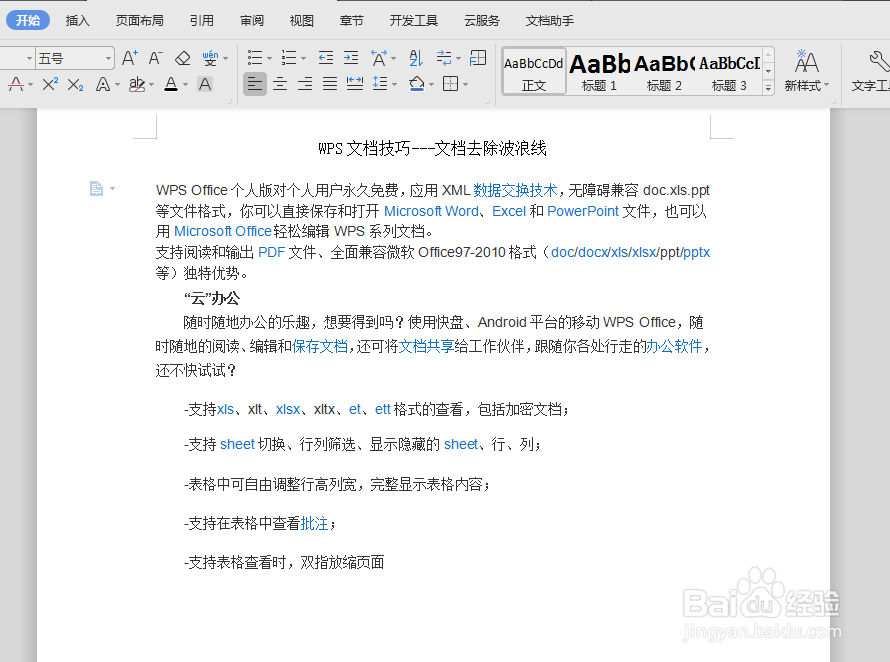This screenshot has height=662, width=890.
Task: Decrease font size with A- icon
Action: (155, 58)
